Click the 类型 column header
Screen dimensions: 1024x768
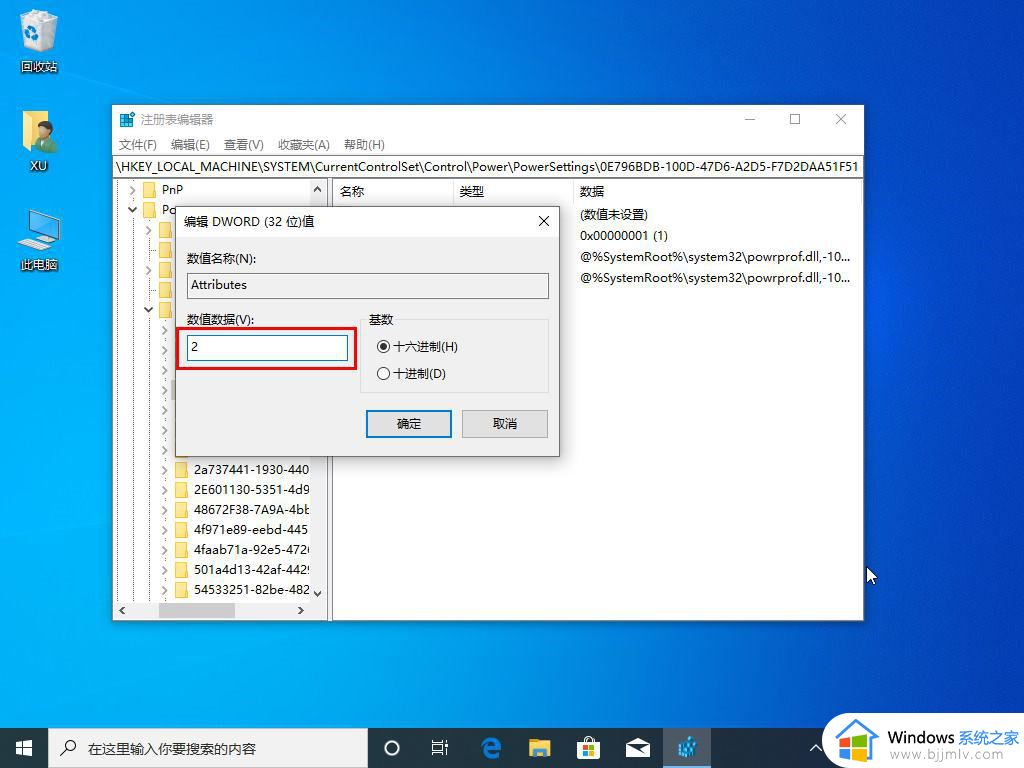click(513, 191)
